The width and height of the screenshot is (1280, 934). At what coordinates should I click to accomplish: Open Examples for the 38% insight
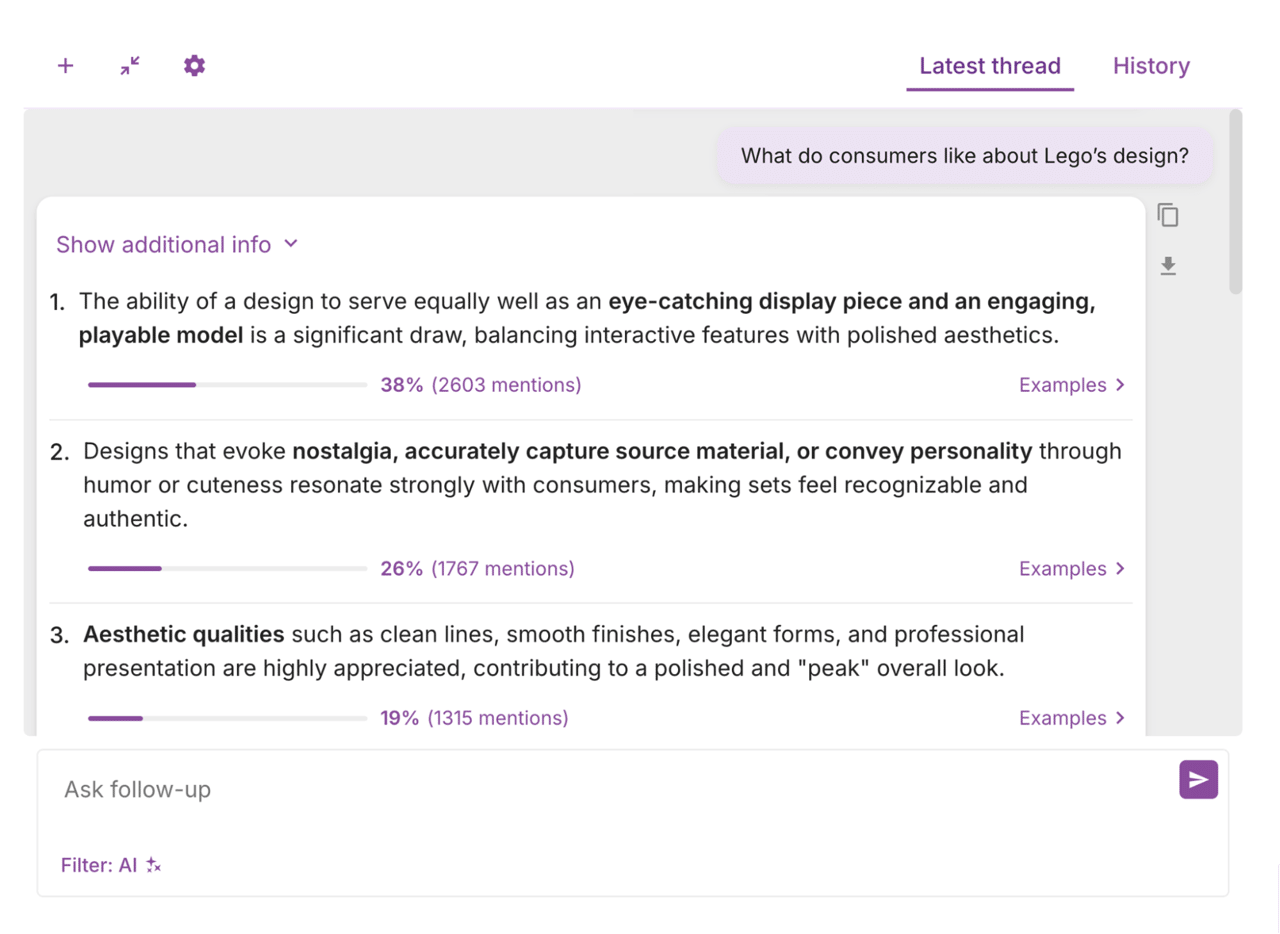(x=1072, y=385)
